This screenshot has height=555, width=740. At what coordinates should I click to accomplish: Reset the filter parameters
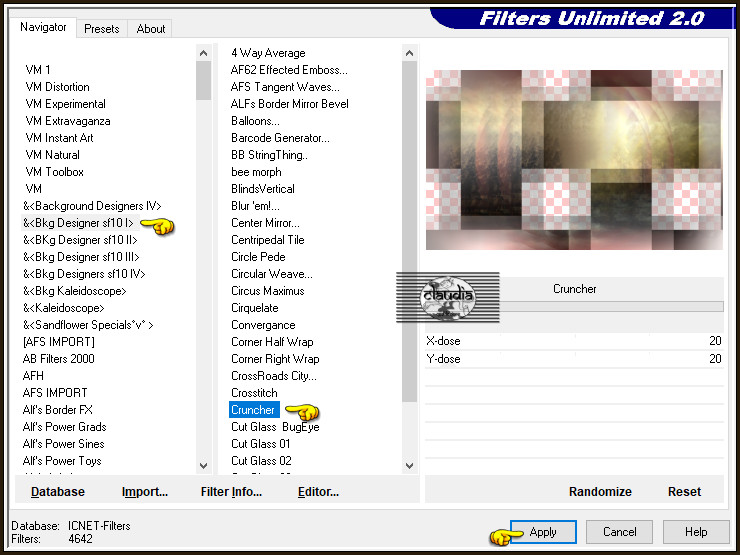click(684, 492)
